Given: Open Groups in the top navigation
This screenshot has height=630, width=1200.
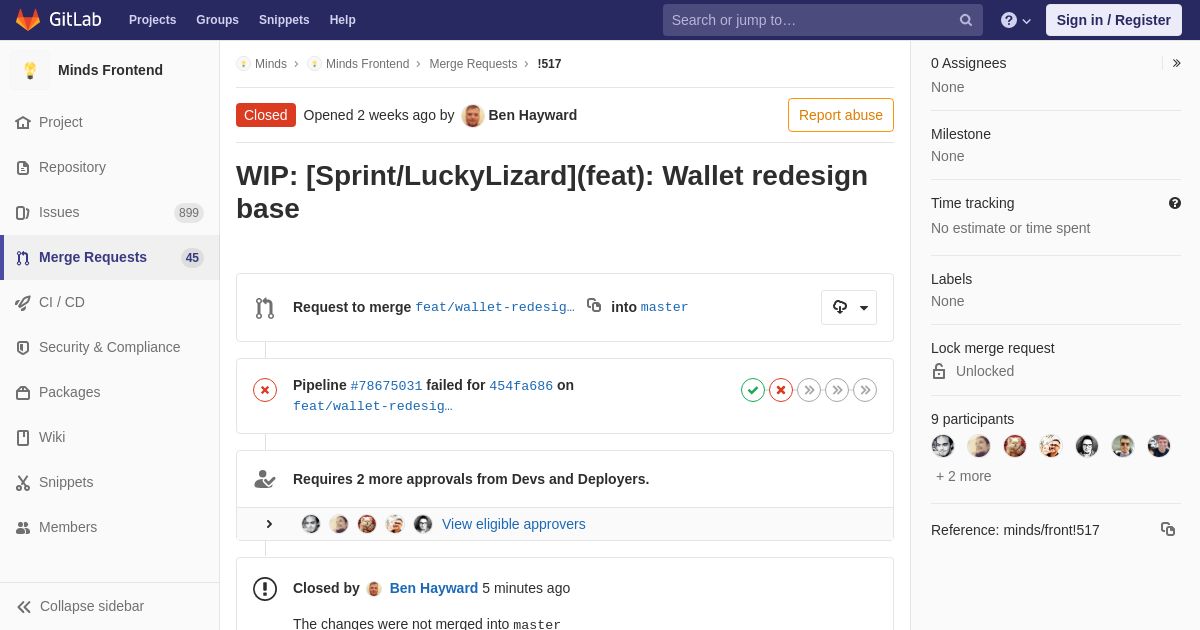Looking at the screenshot, I should [217, 20].
